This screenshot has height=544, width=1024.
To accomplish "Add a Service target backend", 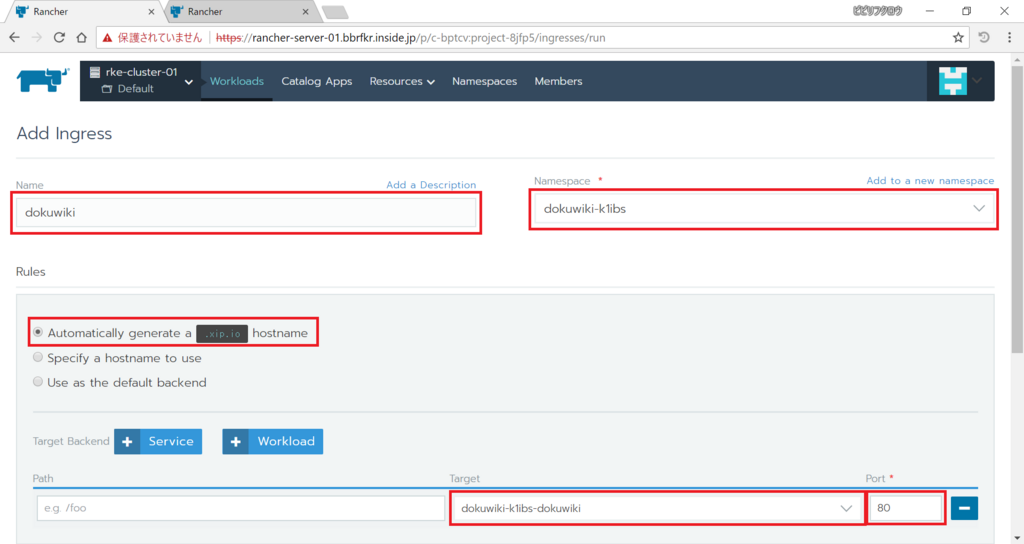I will [x=158, y=441].
